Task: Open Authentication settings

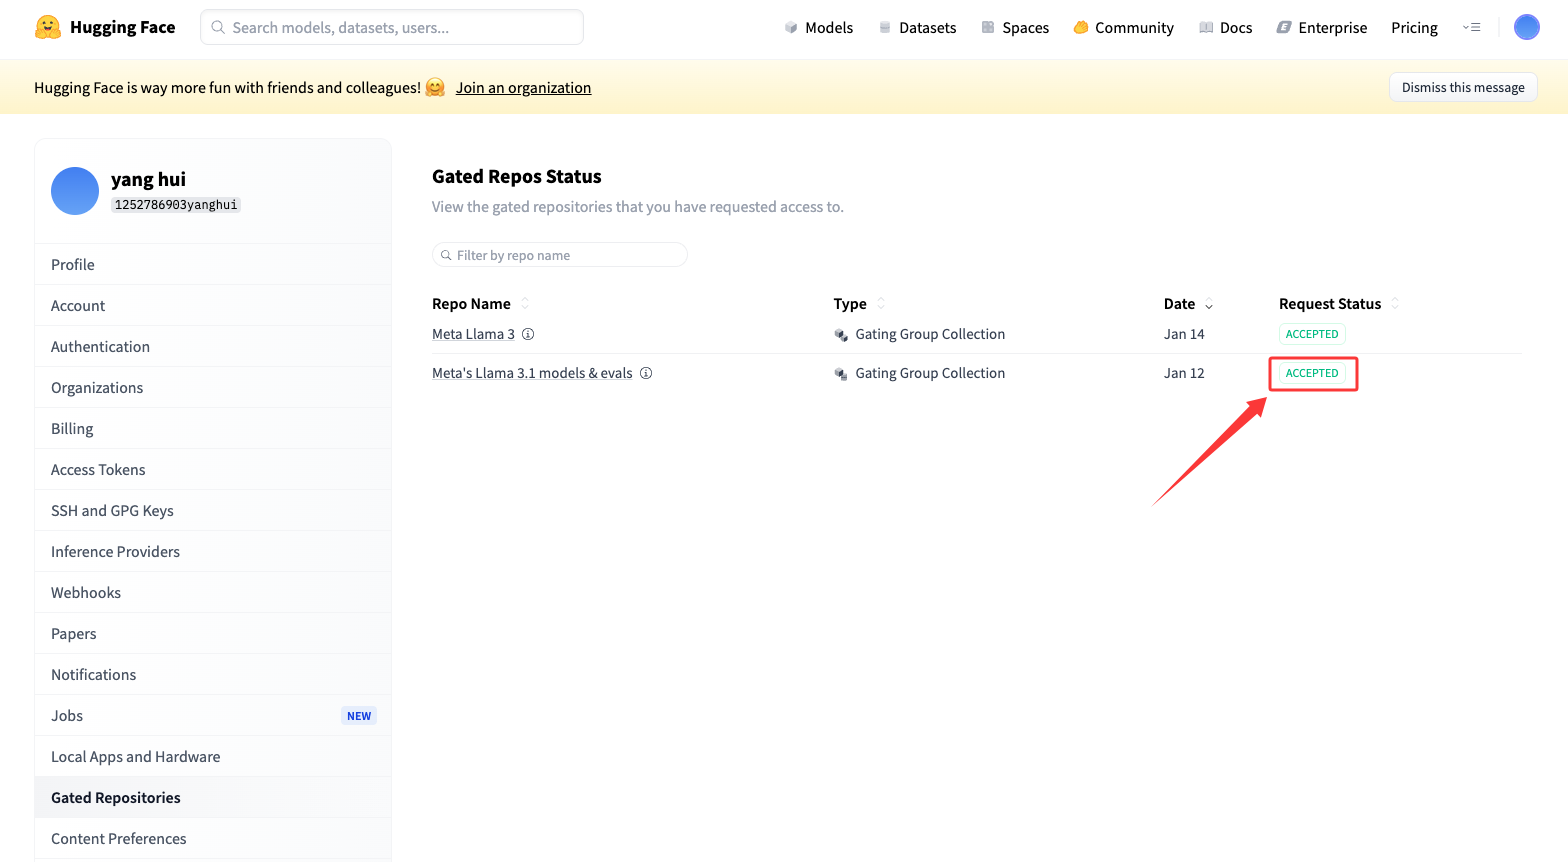Action: (213, 346)
